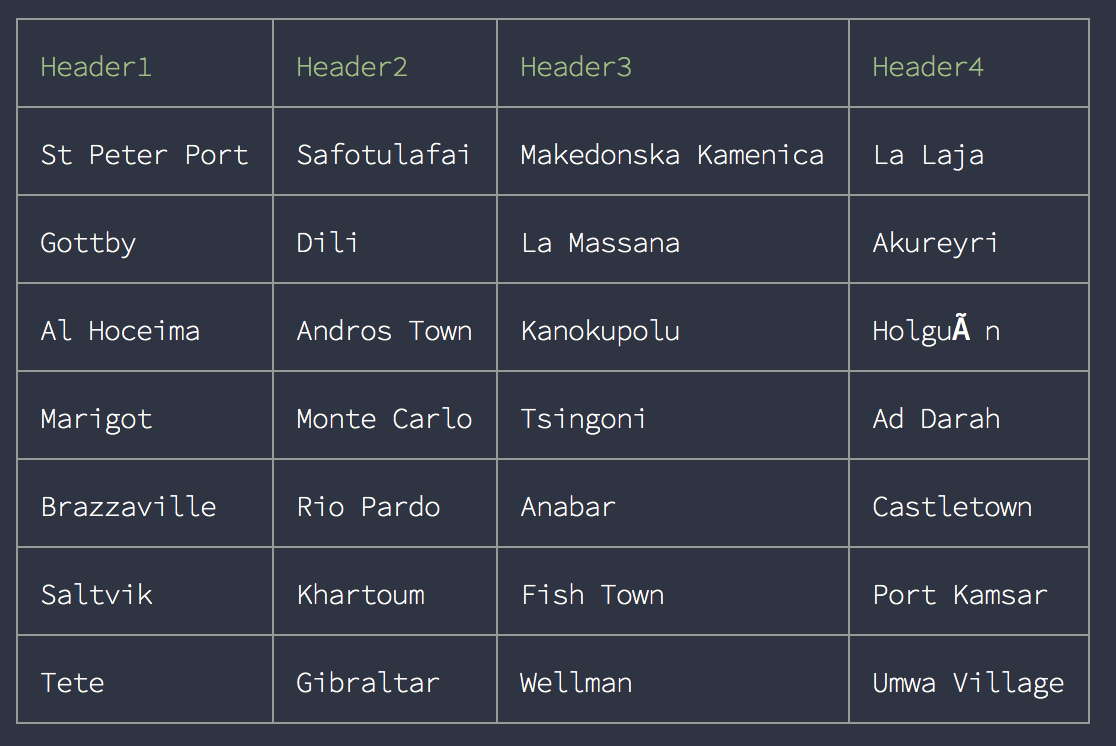1116x746 pixels.
Task: Click the Andros Town cell
Action: pyautogui.click(x=385, y=327)
